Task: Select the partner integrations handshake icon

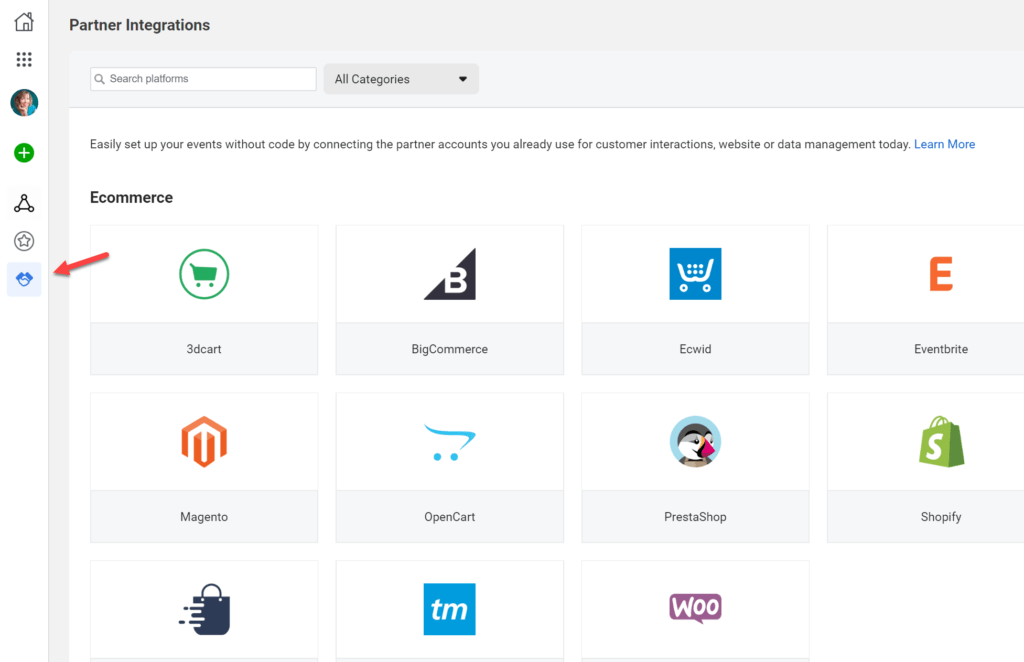Action: tap(24, 279)
